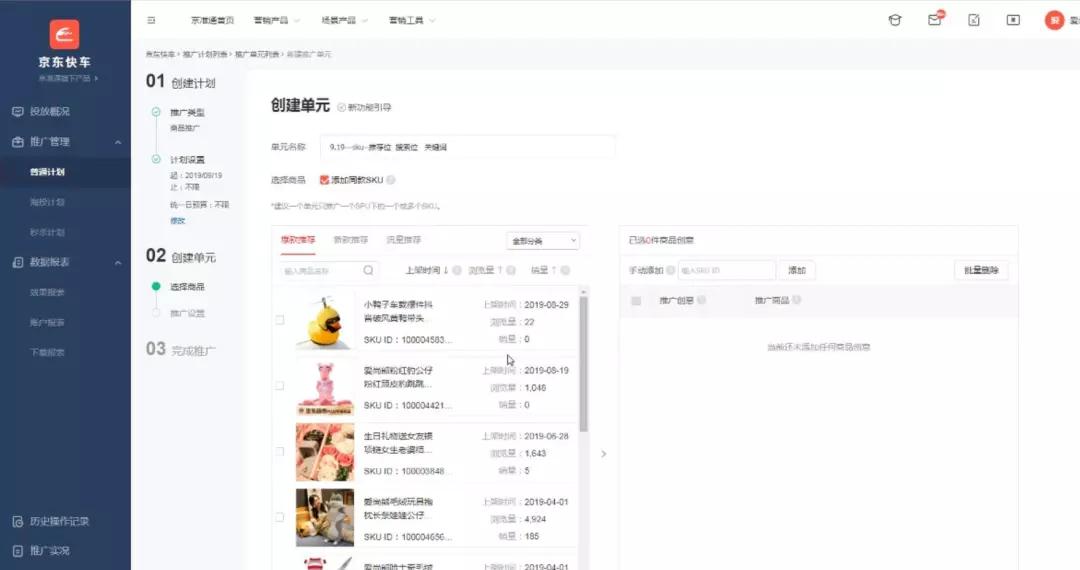Click help icon beside 推广创意 column

(x=701, y=300)
